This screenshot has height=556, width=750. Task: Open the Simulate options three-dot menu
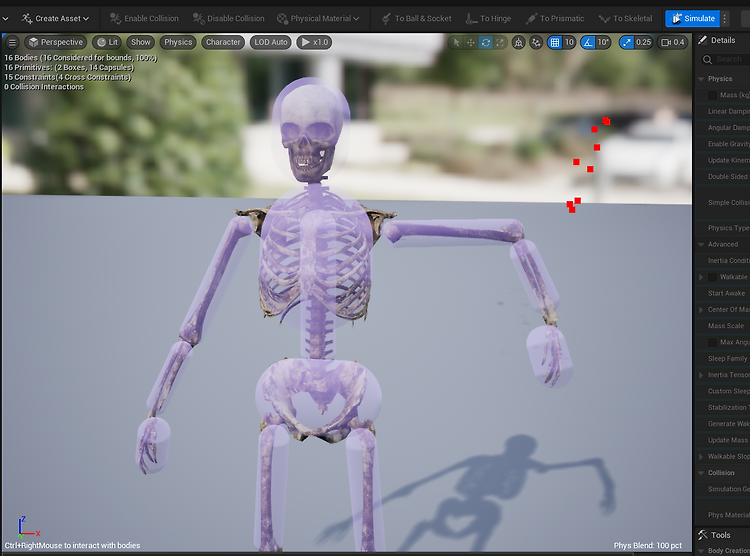[725, 19]
